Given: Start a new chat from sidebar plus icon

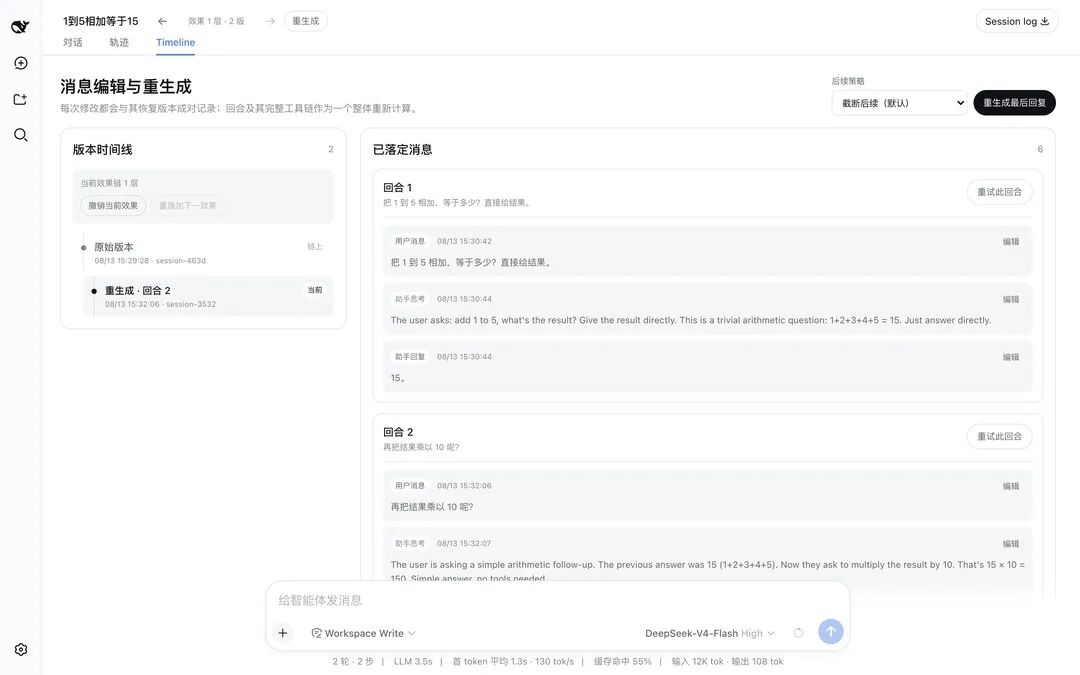Looking at the screenshot, I should point(21,63).
